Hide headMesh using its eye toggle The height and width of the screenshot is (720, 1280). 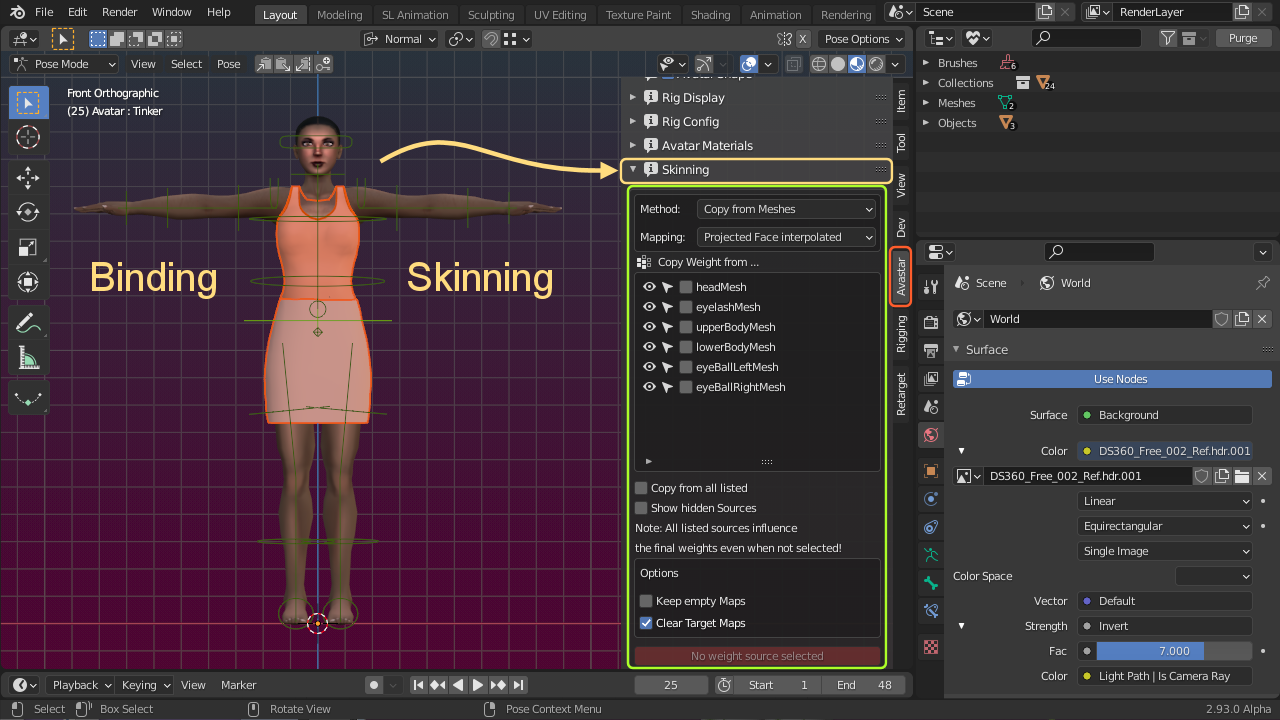coord(648,287)
